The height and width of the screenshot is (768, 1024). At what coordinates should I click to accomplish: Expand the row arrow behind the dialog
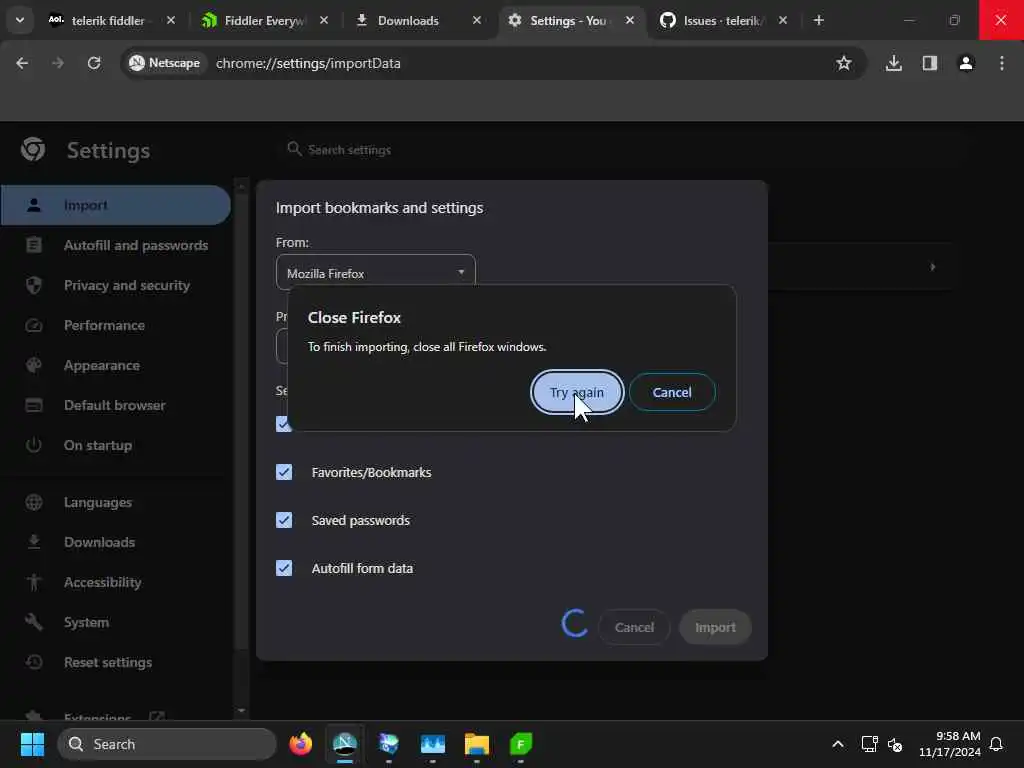[933, 266]
